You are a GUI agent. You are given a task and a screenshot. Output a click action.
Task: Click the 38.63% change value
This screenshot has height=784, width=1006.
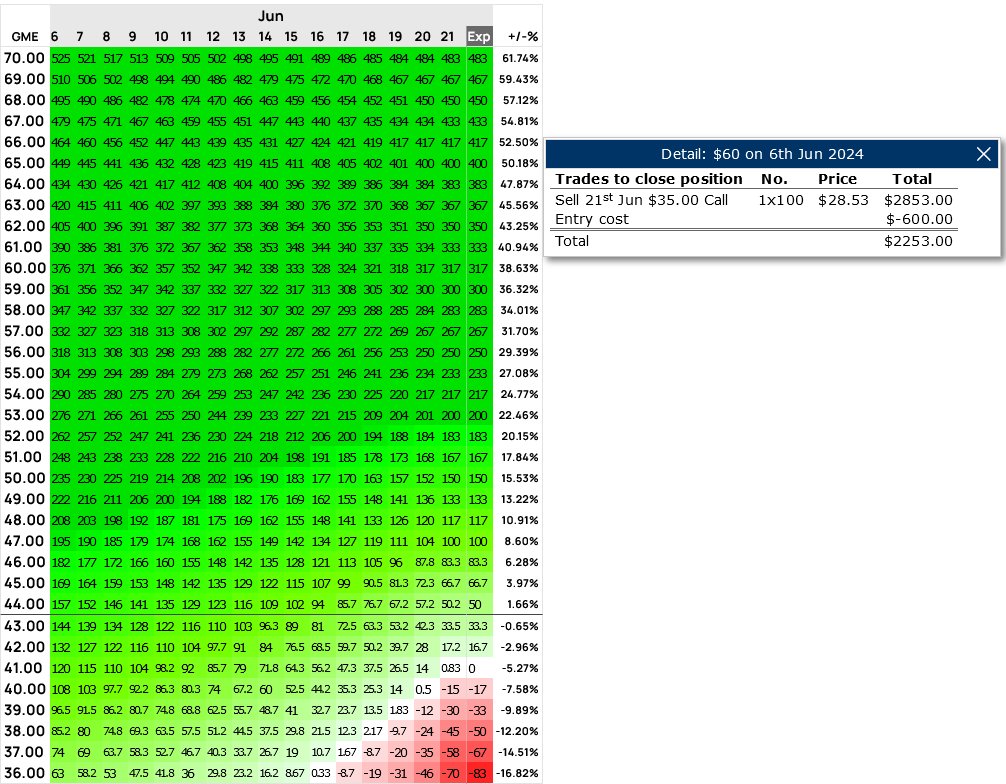tap(518, 268)
